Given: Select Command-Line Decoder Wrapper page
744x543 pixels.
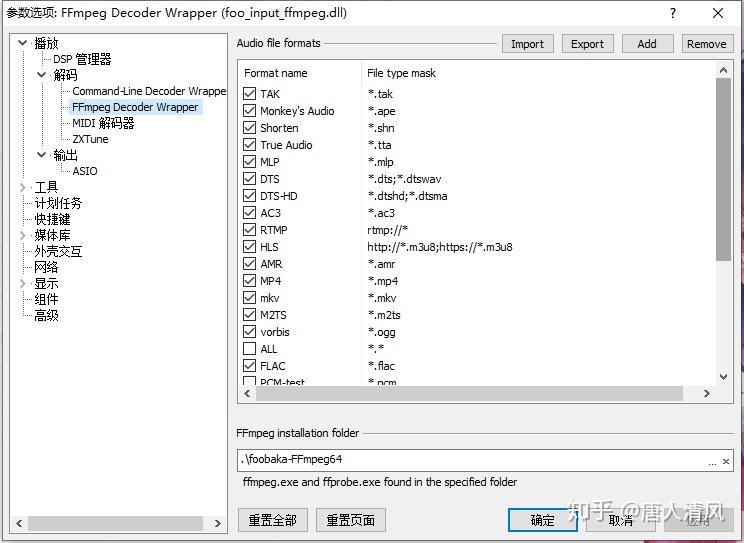Looking at the screenshot, I should pyautogui.click(x=149, y=91).
